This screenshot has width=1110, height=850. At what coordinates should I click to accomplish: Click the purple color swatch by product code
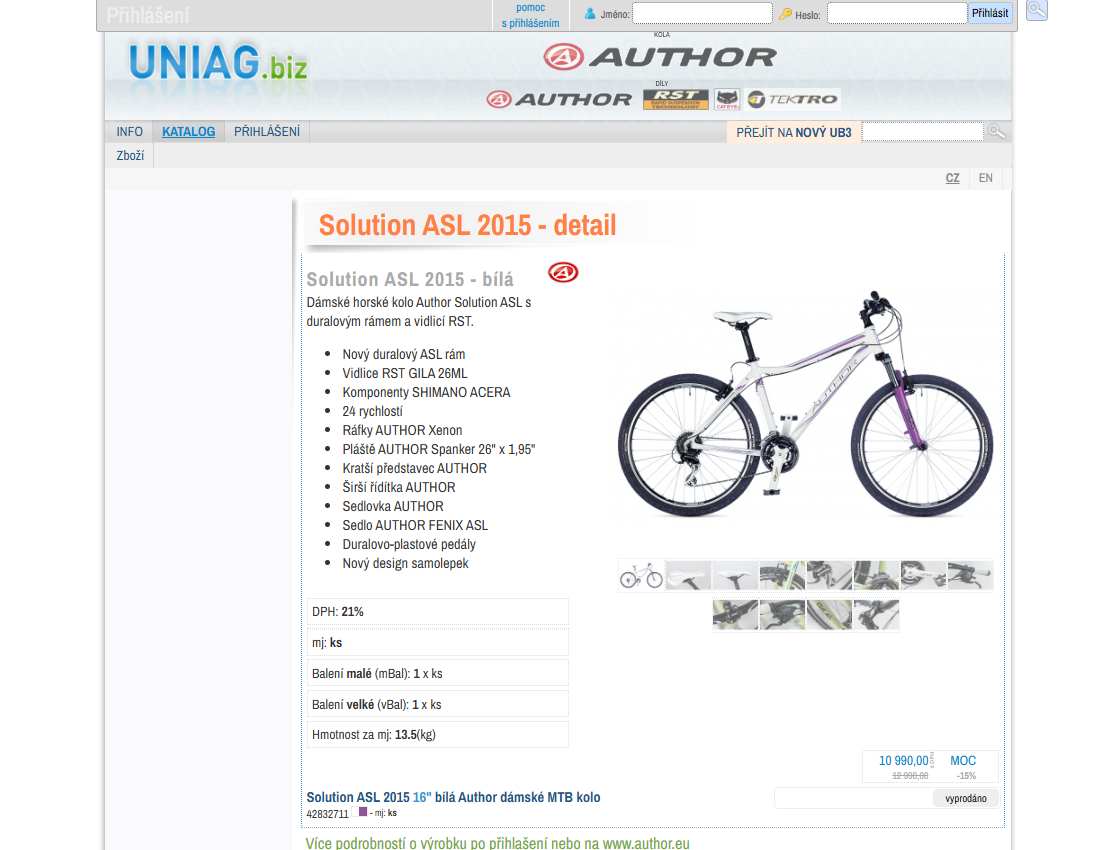[362, 812]
